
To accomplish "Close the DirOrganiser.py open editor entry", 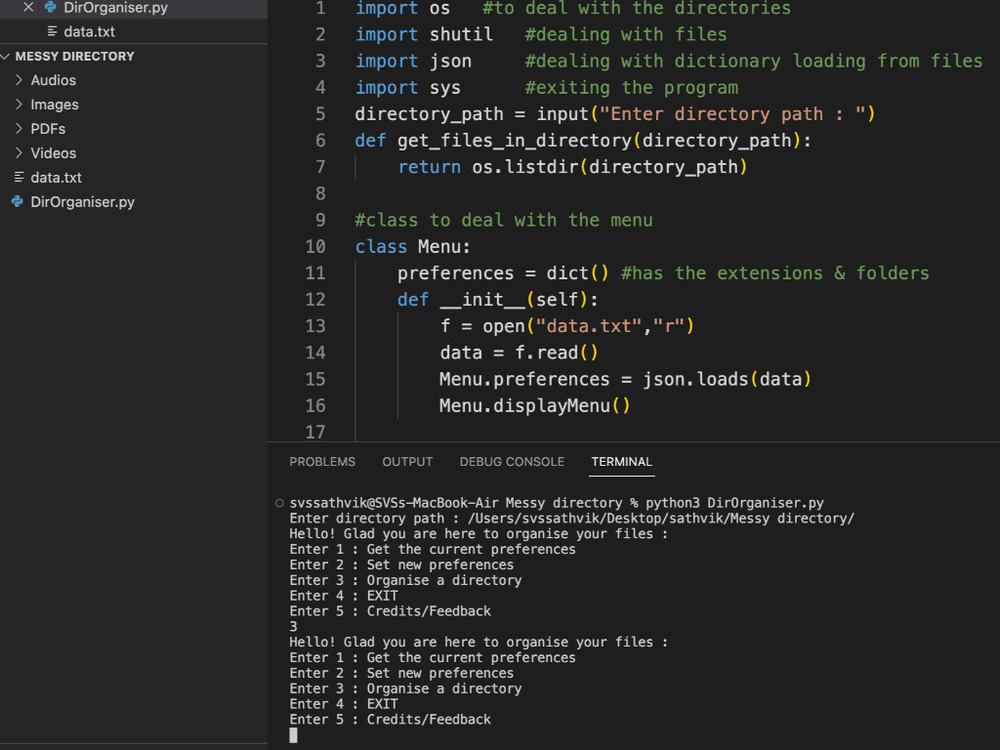I will pos(28,7).
